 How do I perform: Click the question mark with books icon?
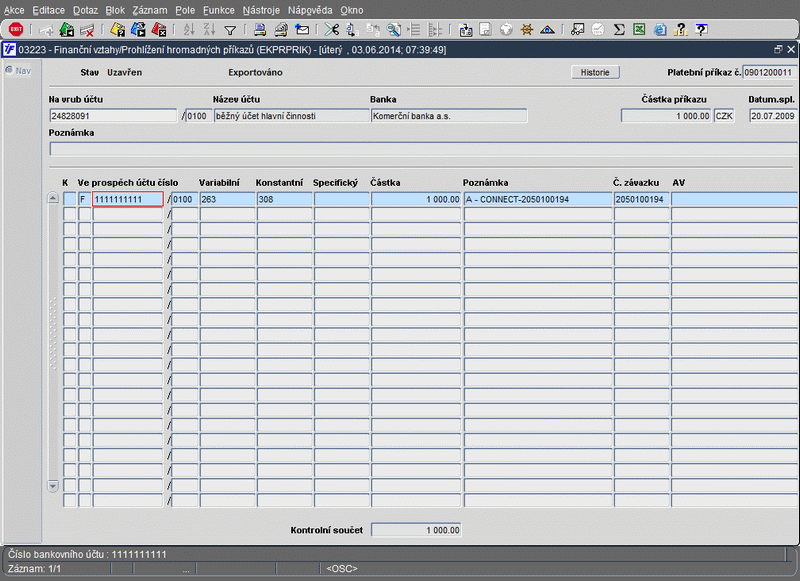(x=681, y=30)
